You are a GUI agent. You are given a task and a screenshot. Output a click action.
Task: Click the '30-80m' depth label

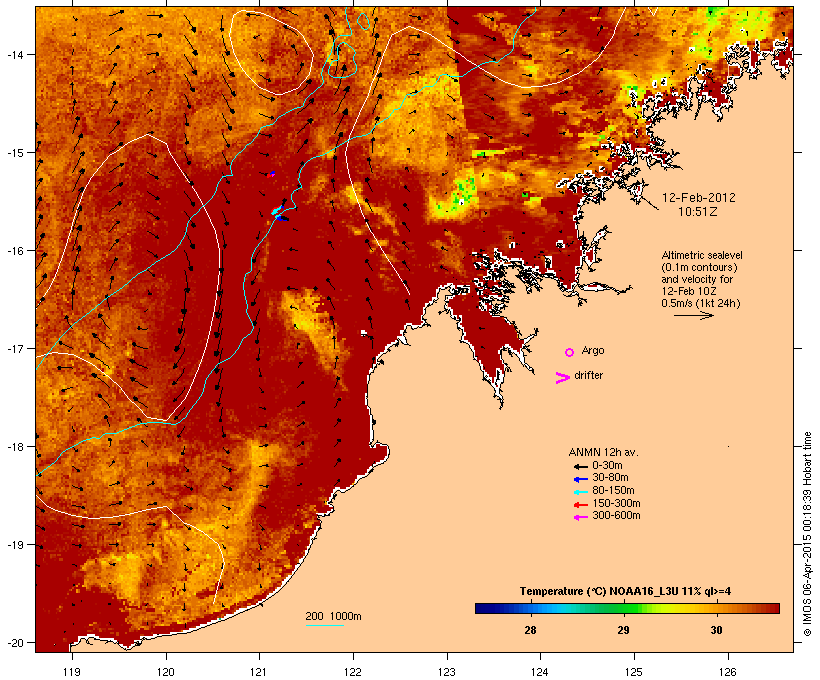click(610, 478)
